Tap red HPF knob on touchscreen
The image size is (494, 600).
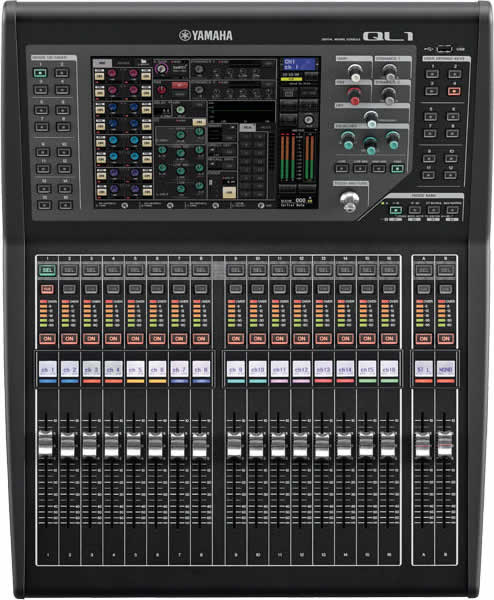pyautogui.click(x=161, y=90)
